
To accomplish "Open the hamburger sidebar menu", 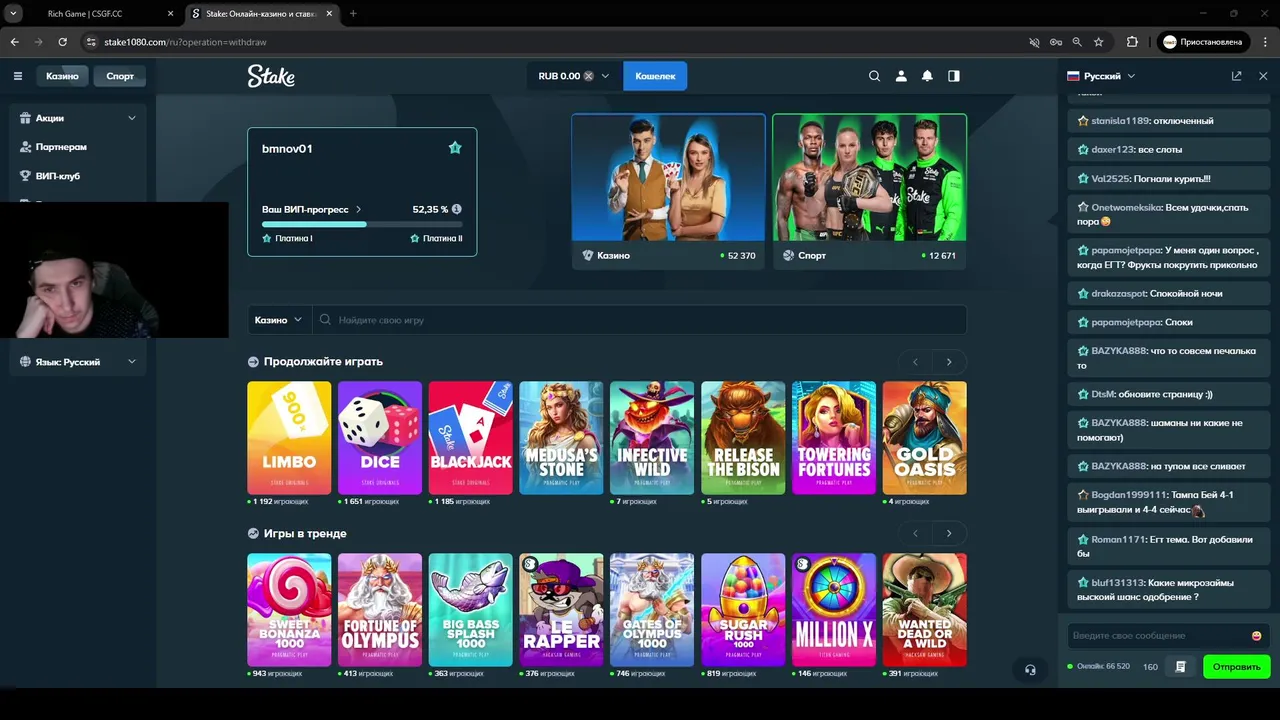I will click(17, 76).
